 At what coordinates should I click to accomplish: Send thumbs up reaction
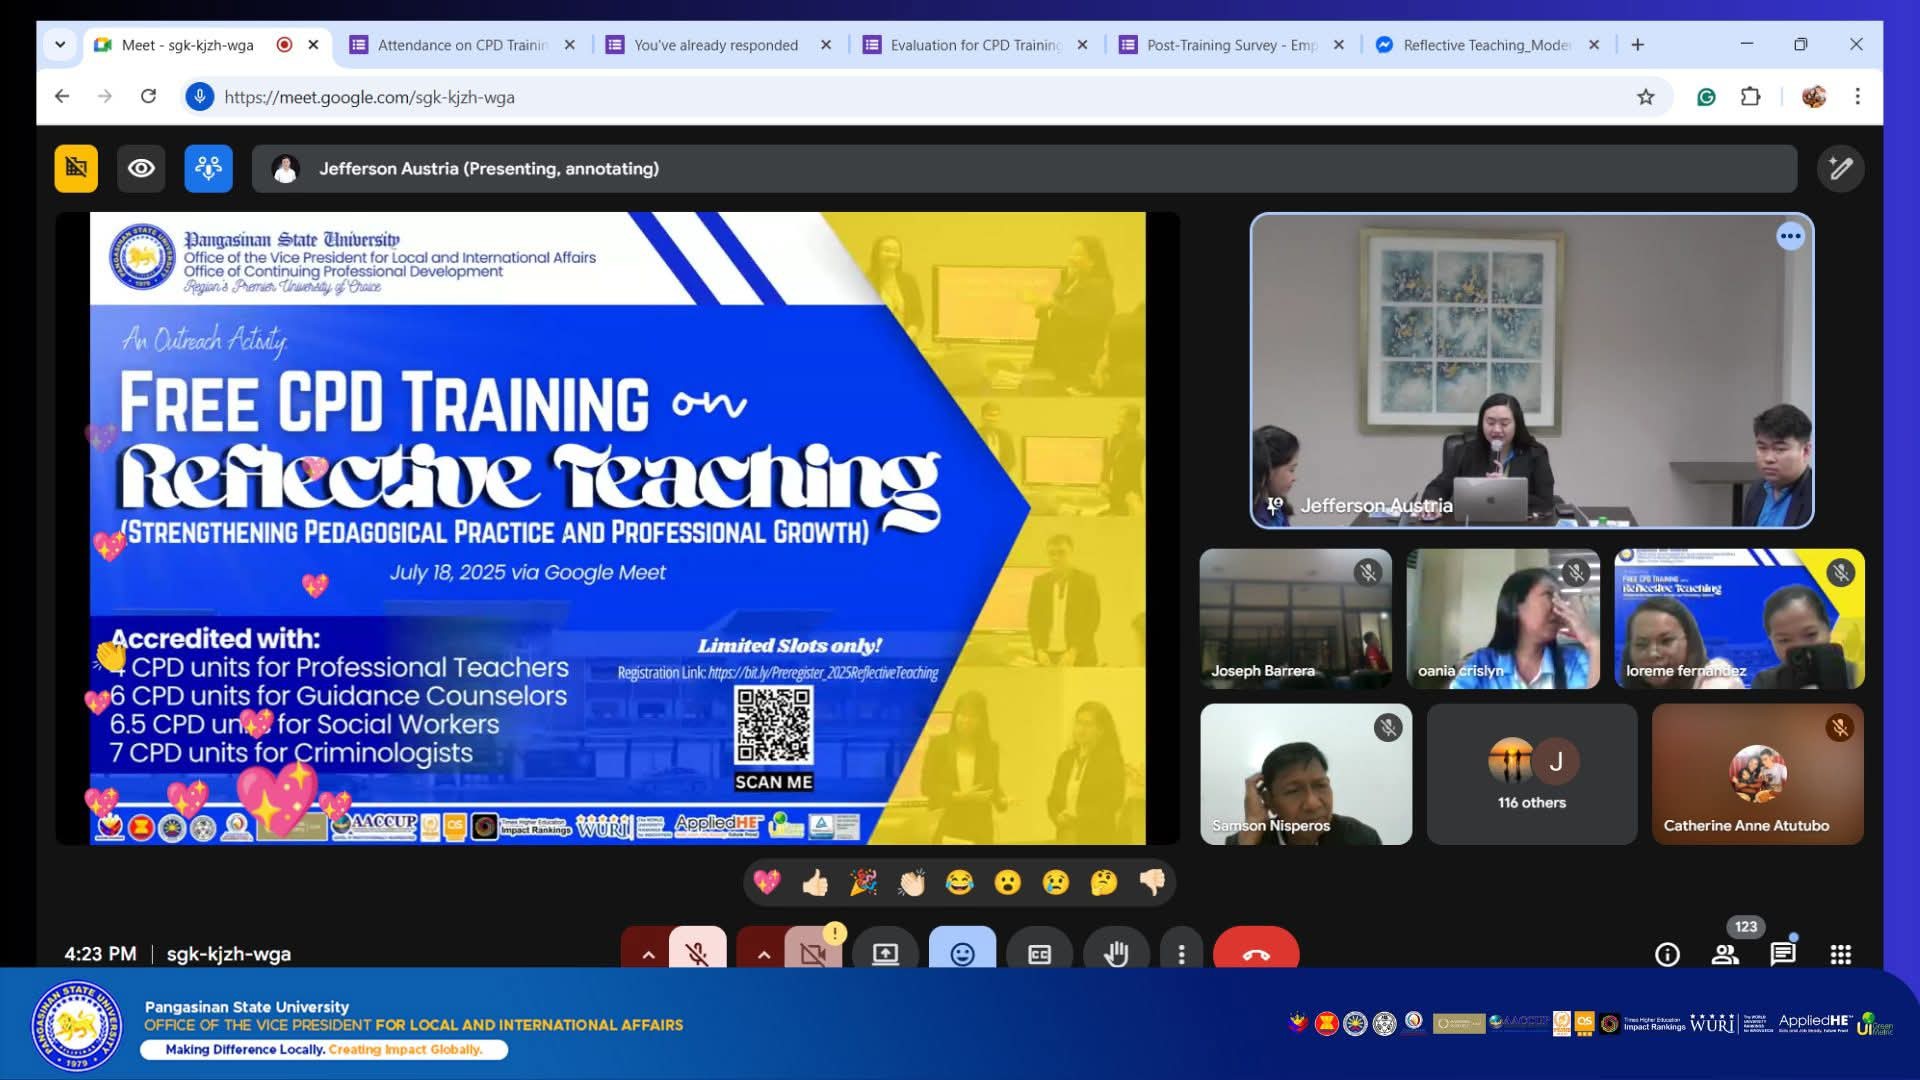tap(815, 882)
